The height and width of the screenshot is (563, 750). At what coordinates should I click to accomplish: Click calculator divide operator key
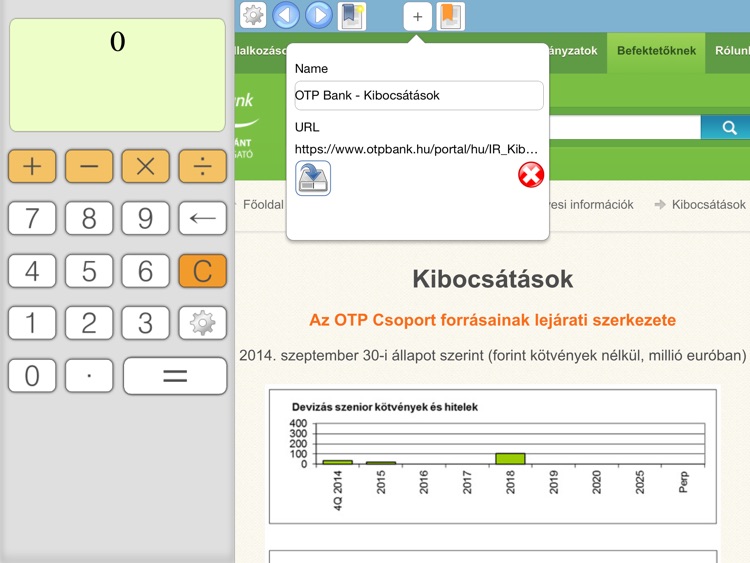(202, 166)
